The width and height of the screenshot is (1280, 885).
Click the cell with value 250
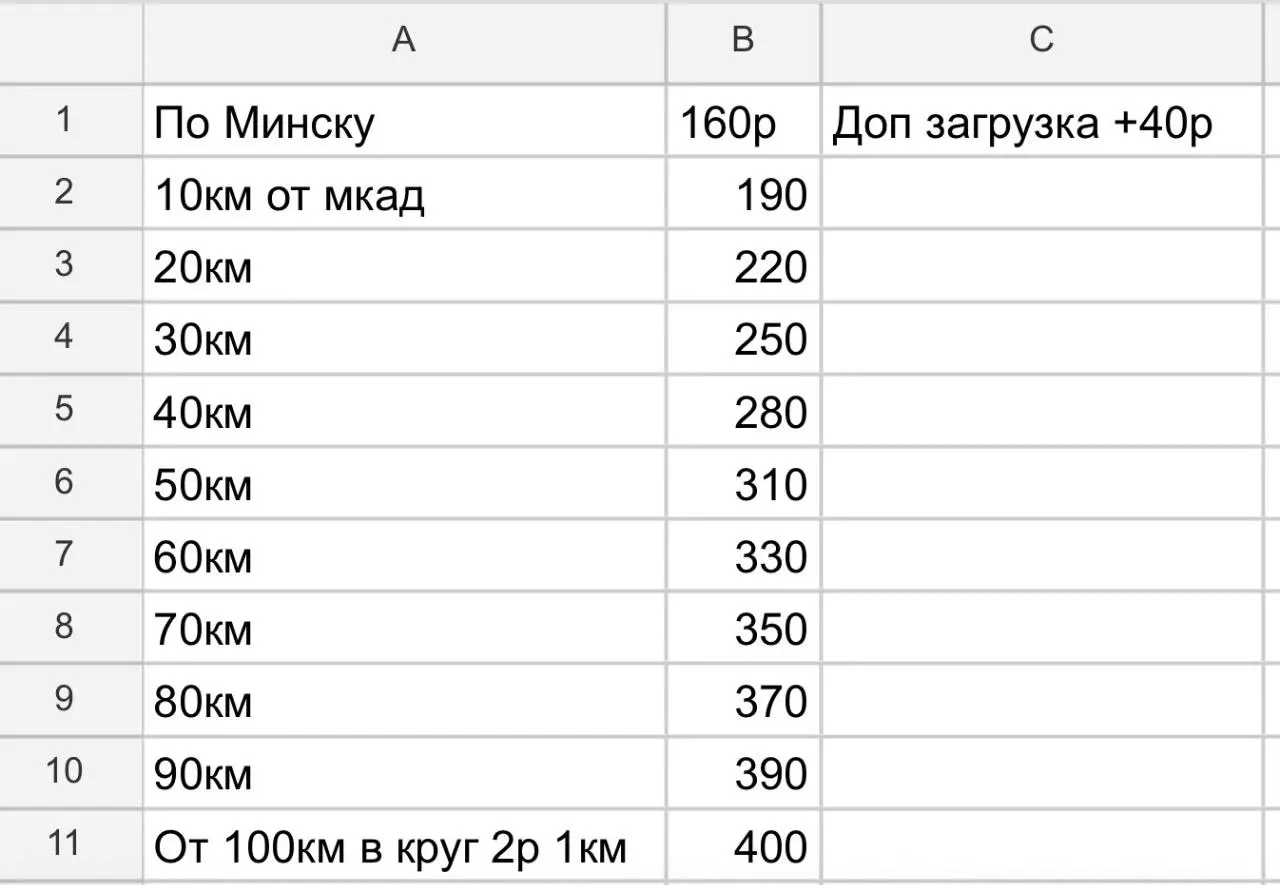740,339
